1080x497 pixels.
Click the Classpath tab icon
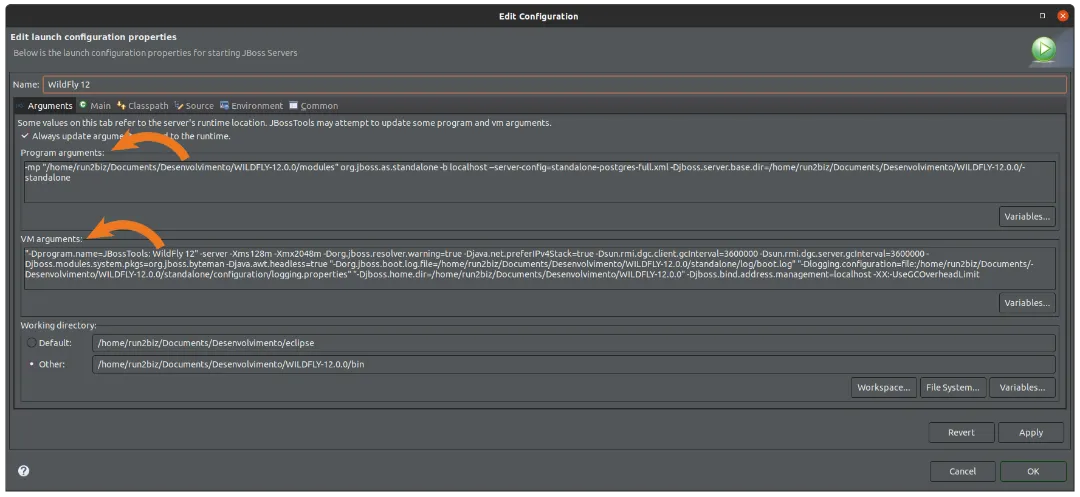[x=121, y=105]
